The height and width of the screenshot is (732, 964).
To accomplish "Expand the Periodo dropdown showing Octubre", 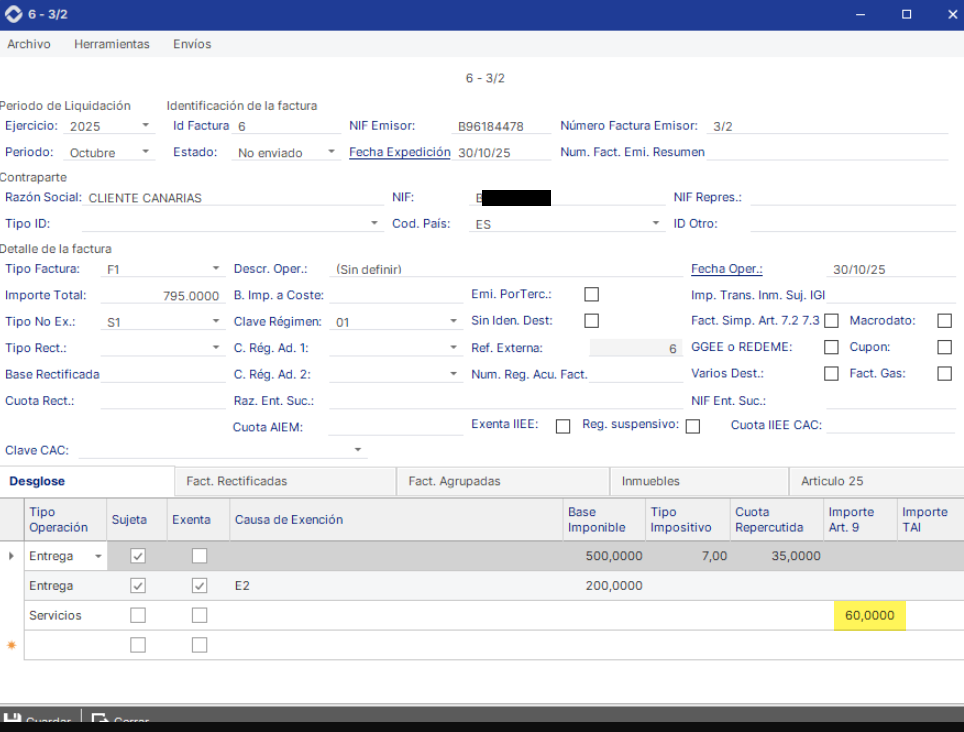I will pyautogui.click(x=146, y=151).
